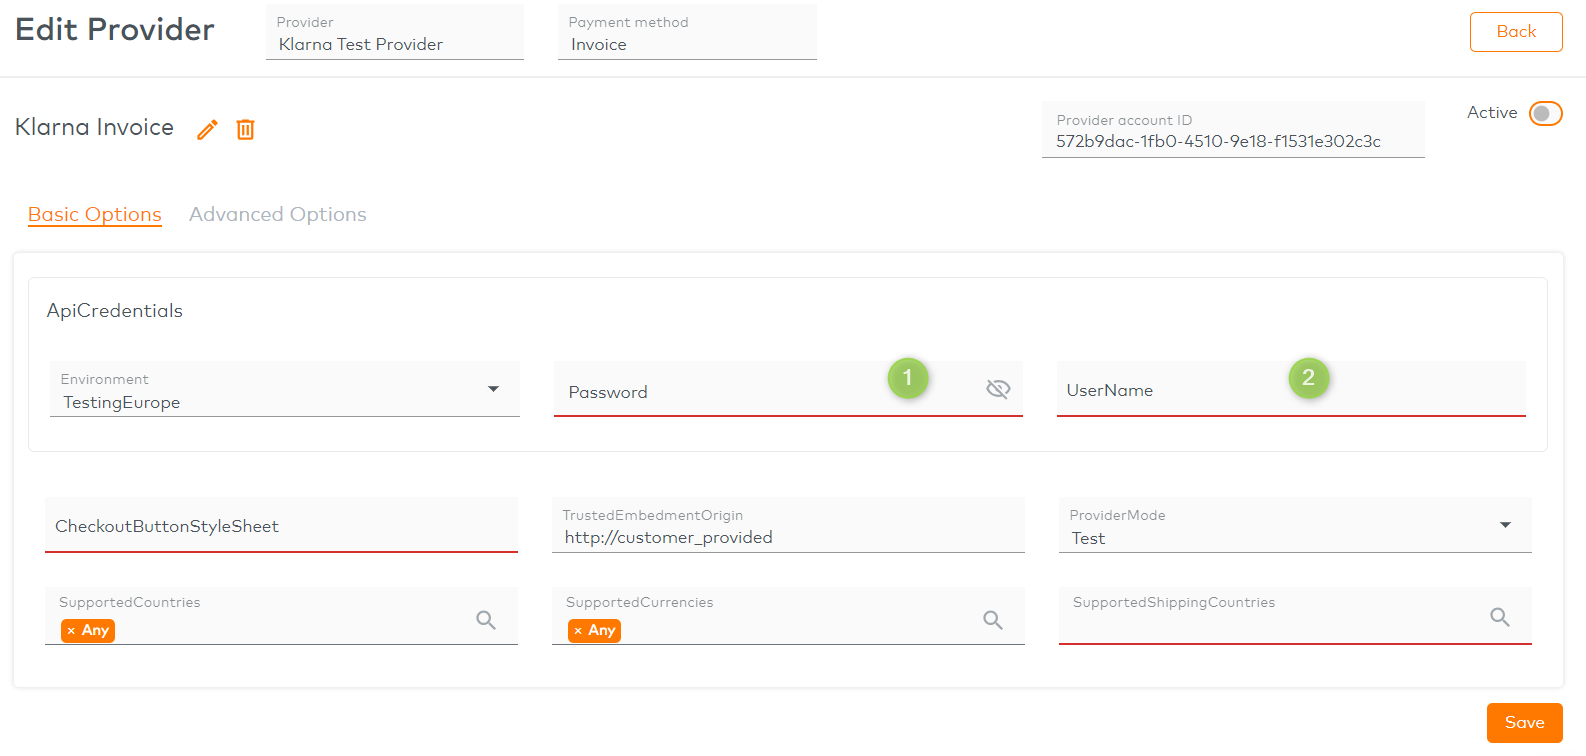Screen dimensions: 1586x756
Task: Switch to the Basic Options tab
Action: tap(95, 214)
